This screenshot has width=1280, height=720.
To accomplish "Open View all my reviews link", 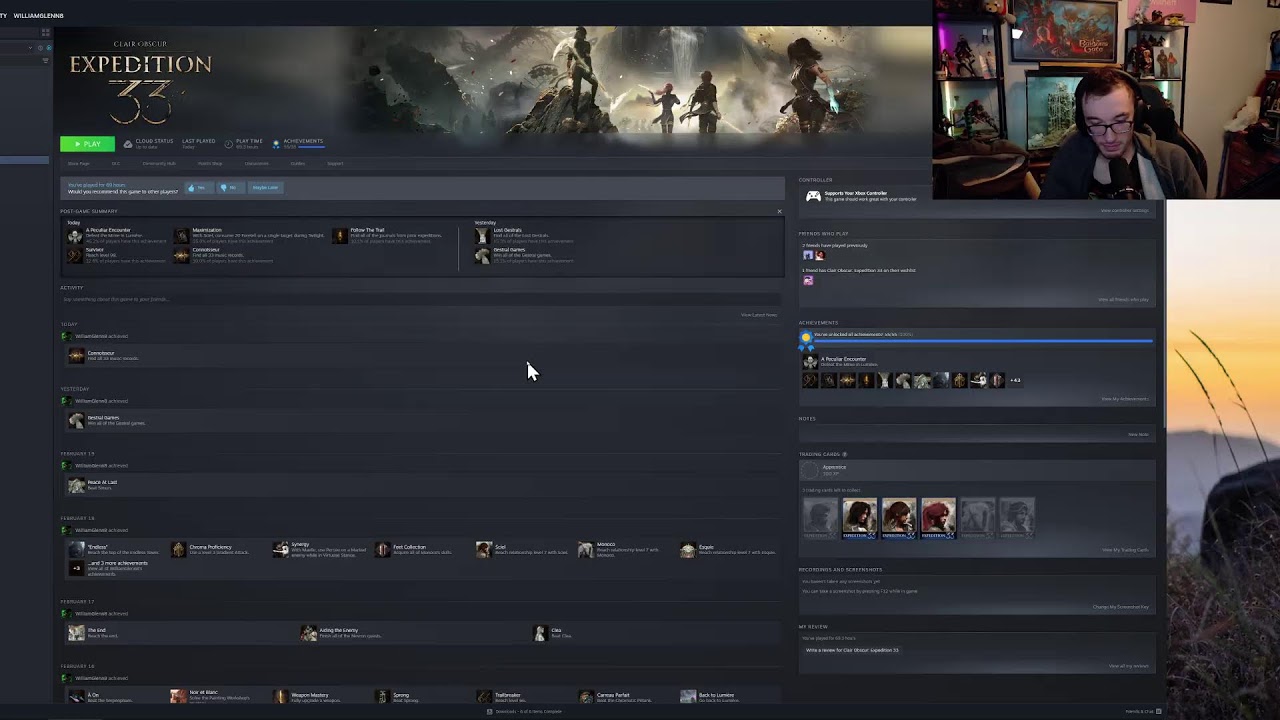I will pos(1129,666).
